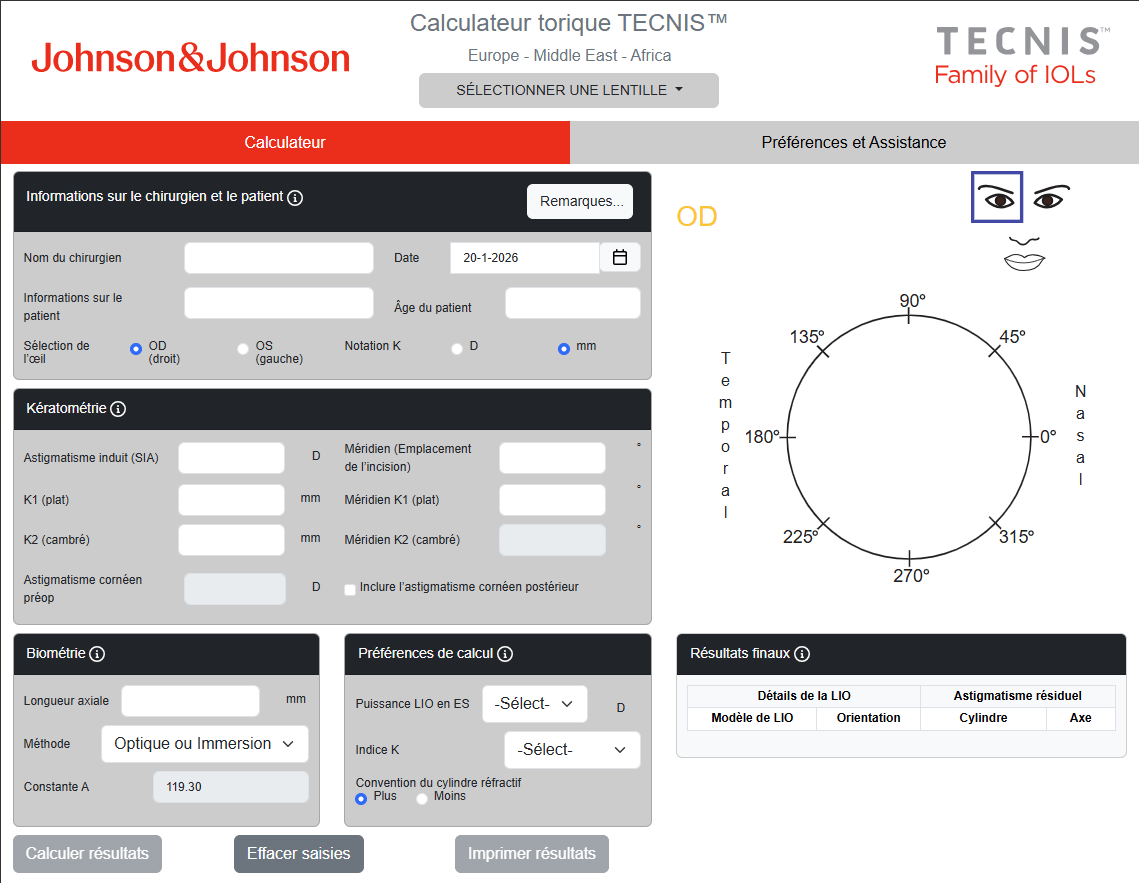Click the left eye (OS) icon
This screenshot has height=883, width=1139.
(1049, 197)
